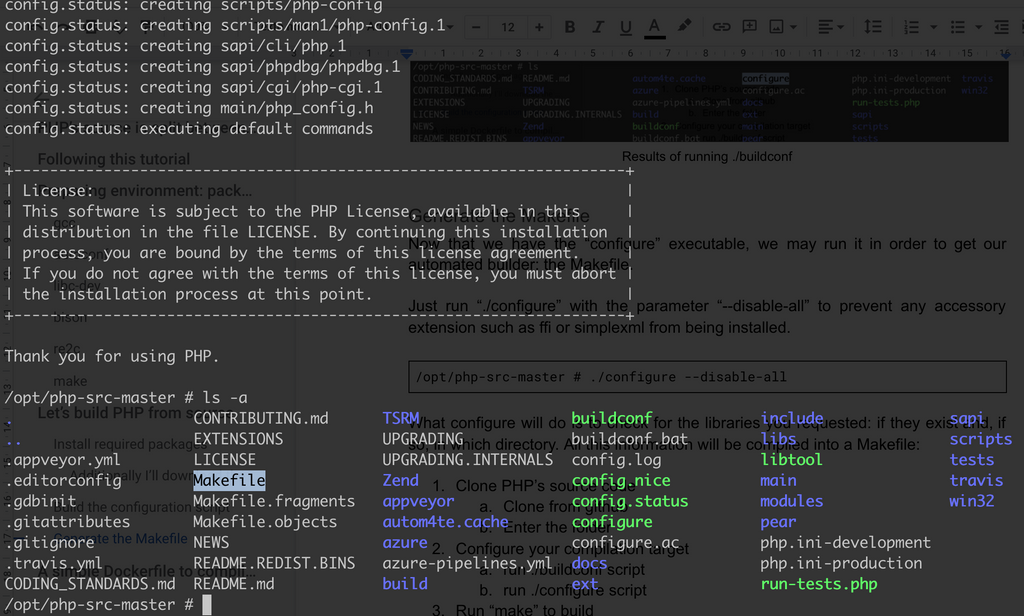Add a comment with the comment icon
The image size is (1024, 616).
[749, 28]
